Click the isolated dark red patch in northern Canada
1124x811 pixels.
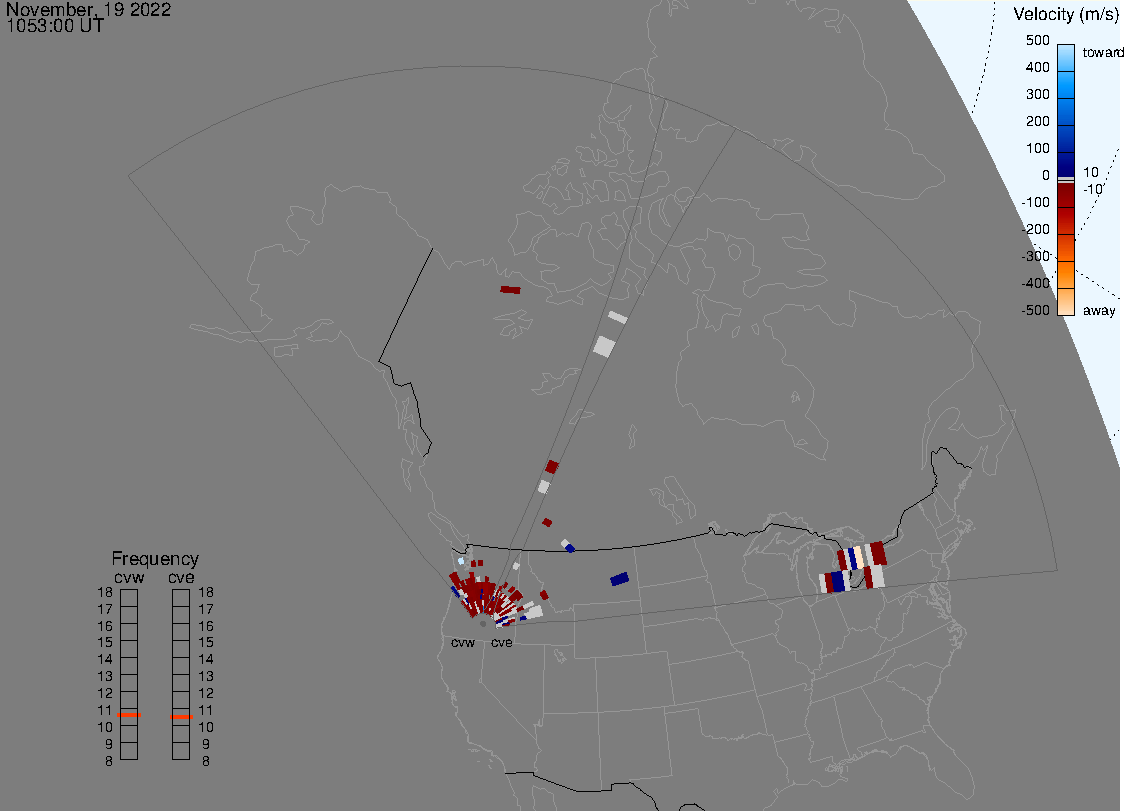coord(510,290)
